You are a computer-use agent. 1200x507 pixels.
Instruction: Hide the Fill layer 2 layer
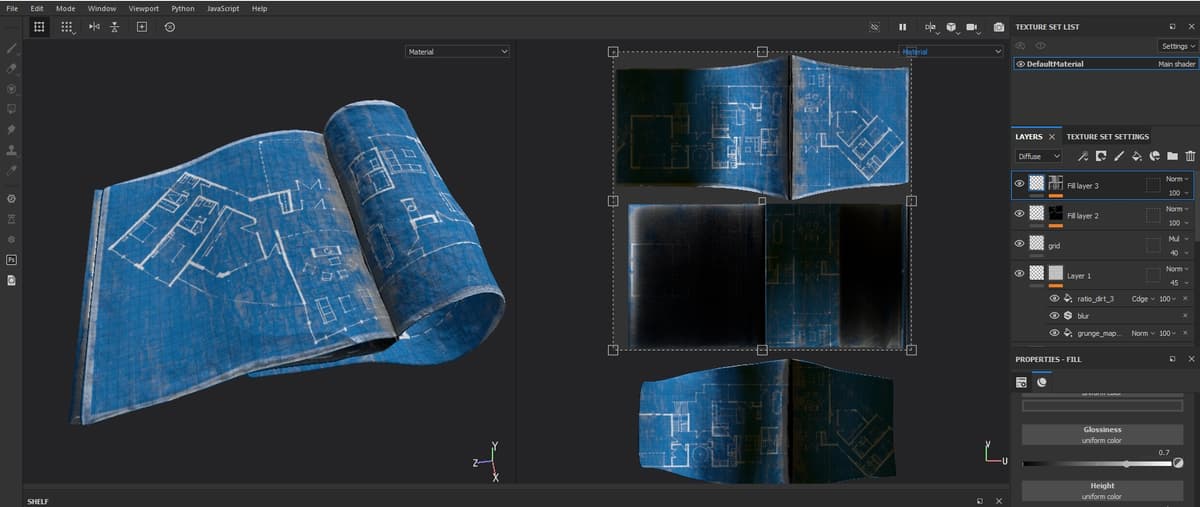click(1020, 214)
